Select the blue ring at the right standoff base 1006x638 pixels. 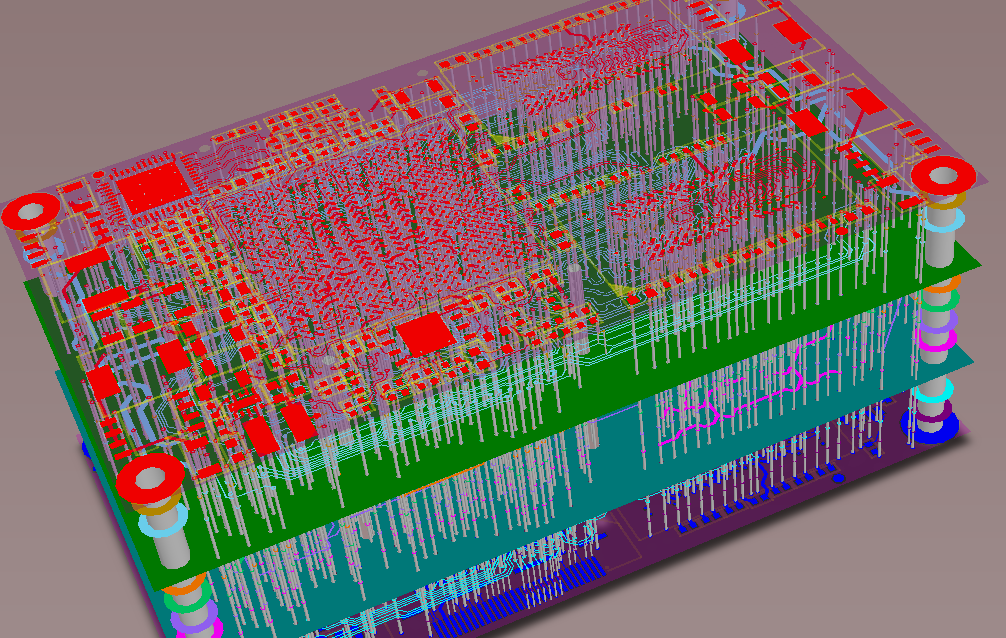[x=931, y=430]
